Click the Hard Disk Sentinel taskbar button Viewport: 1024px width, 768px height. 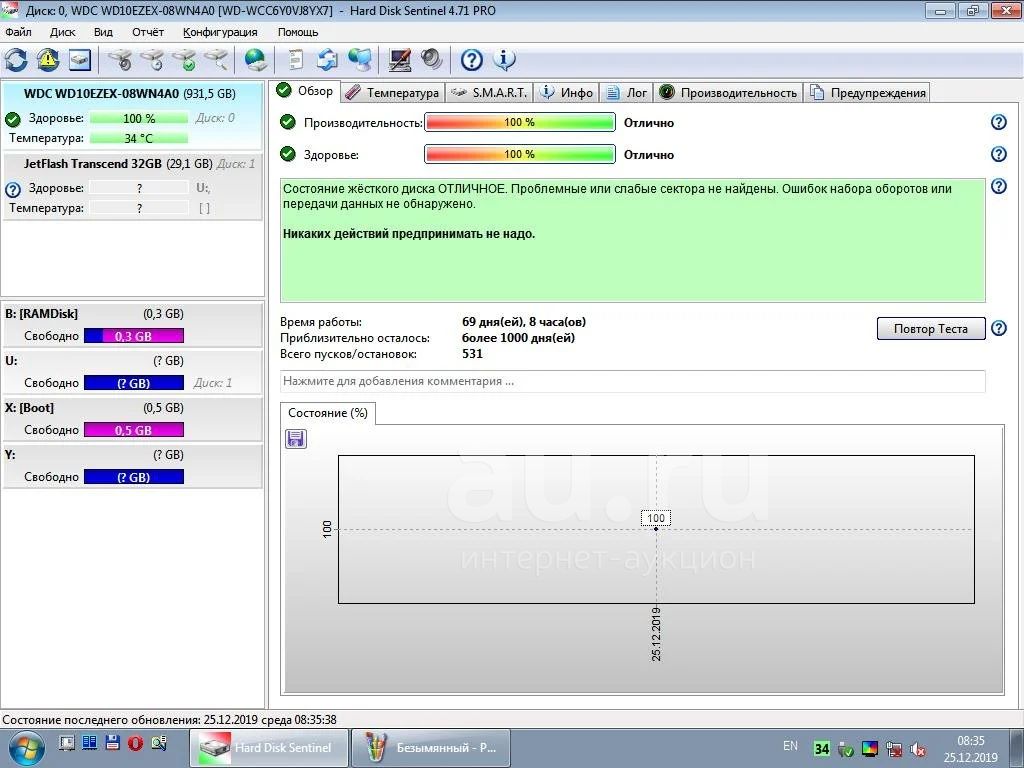[269, 748]
